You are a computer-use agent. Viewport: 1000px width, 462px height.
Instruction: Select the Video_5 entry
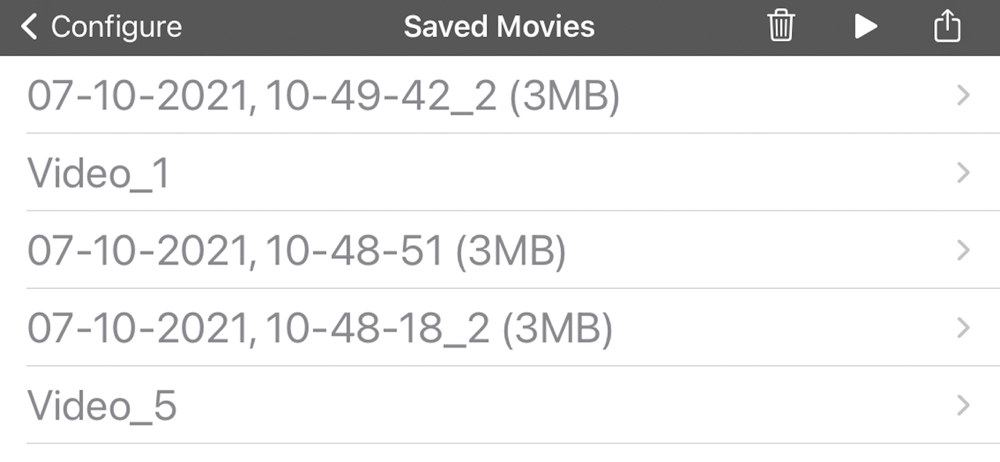500,405
